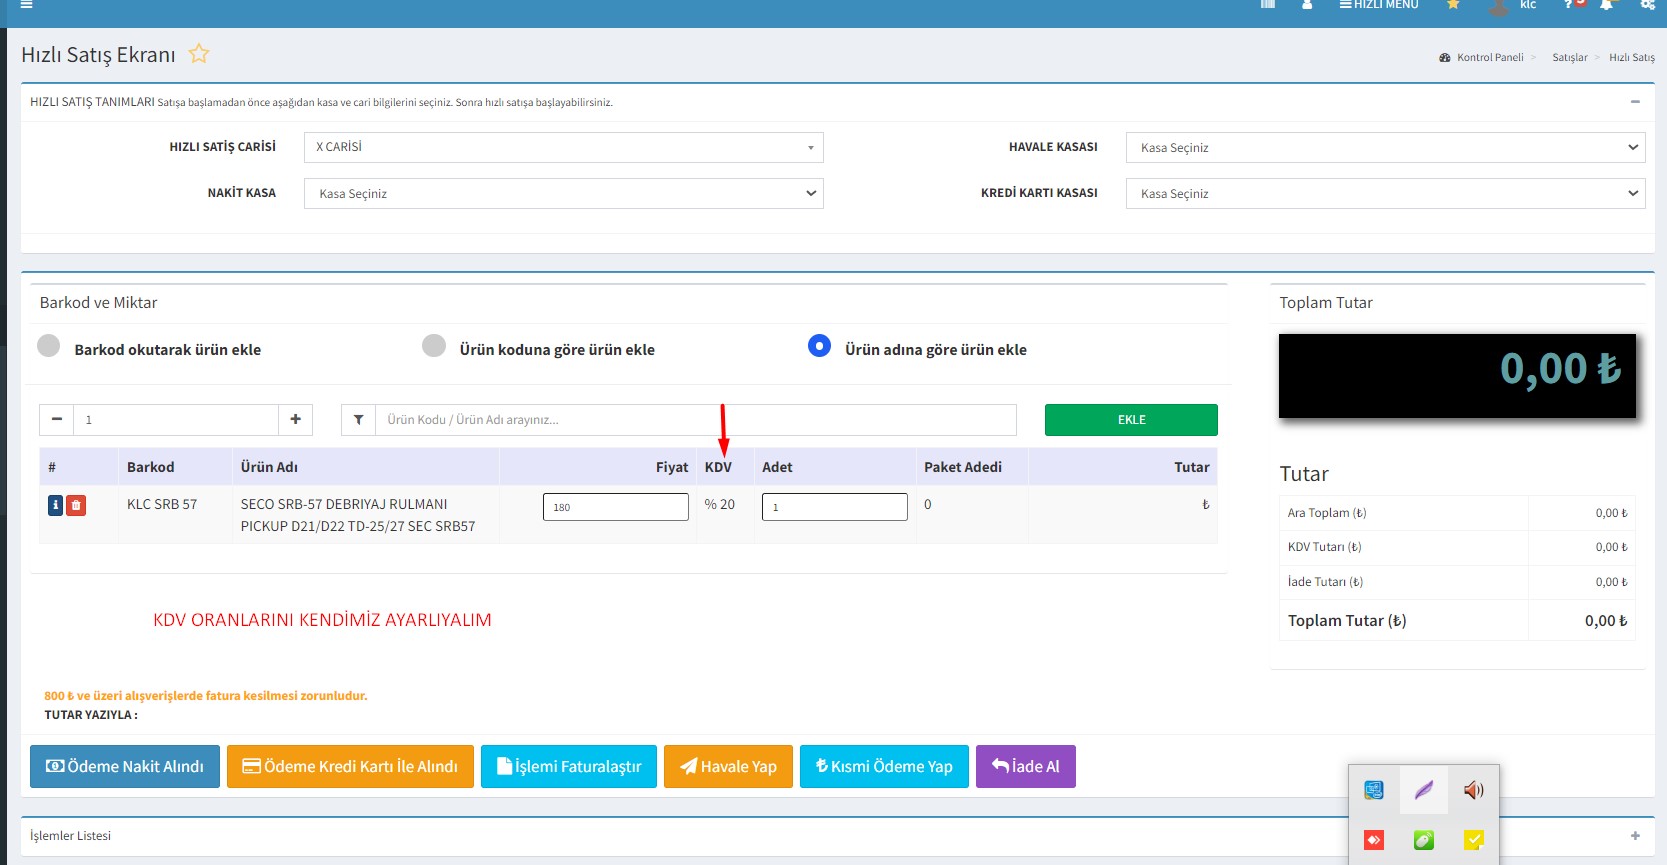Click the filter icon beside product search

click(x=358, y=420)
